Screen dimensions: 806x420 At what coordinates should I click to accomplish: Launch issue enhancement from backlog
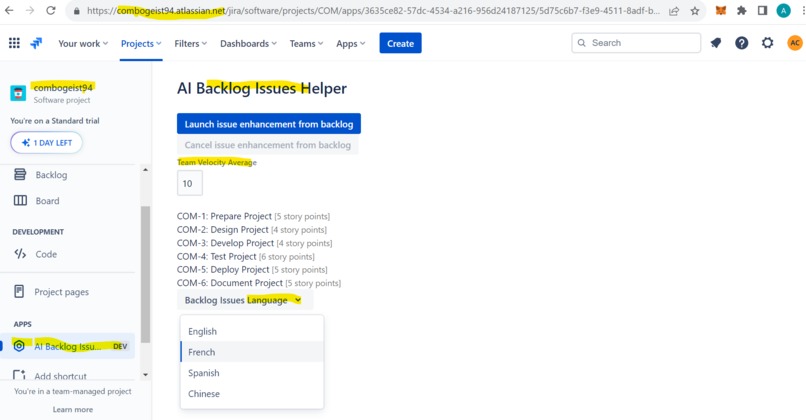(x=269, y=124)
